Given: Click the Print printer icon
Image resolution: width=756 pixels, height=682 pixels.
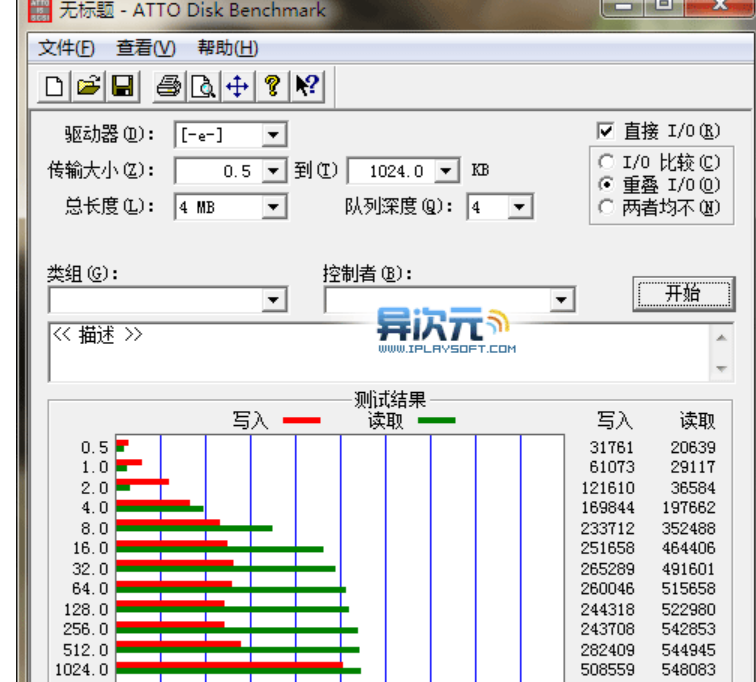Looking at the screenshot, I should coord(169,87).
